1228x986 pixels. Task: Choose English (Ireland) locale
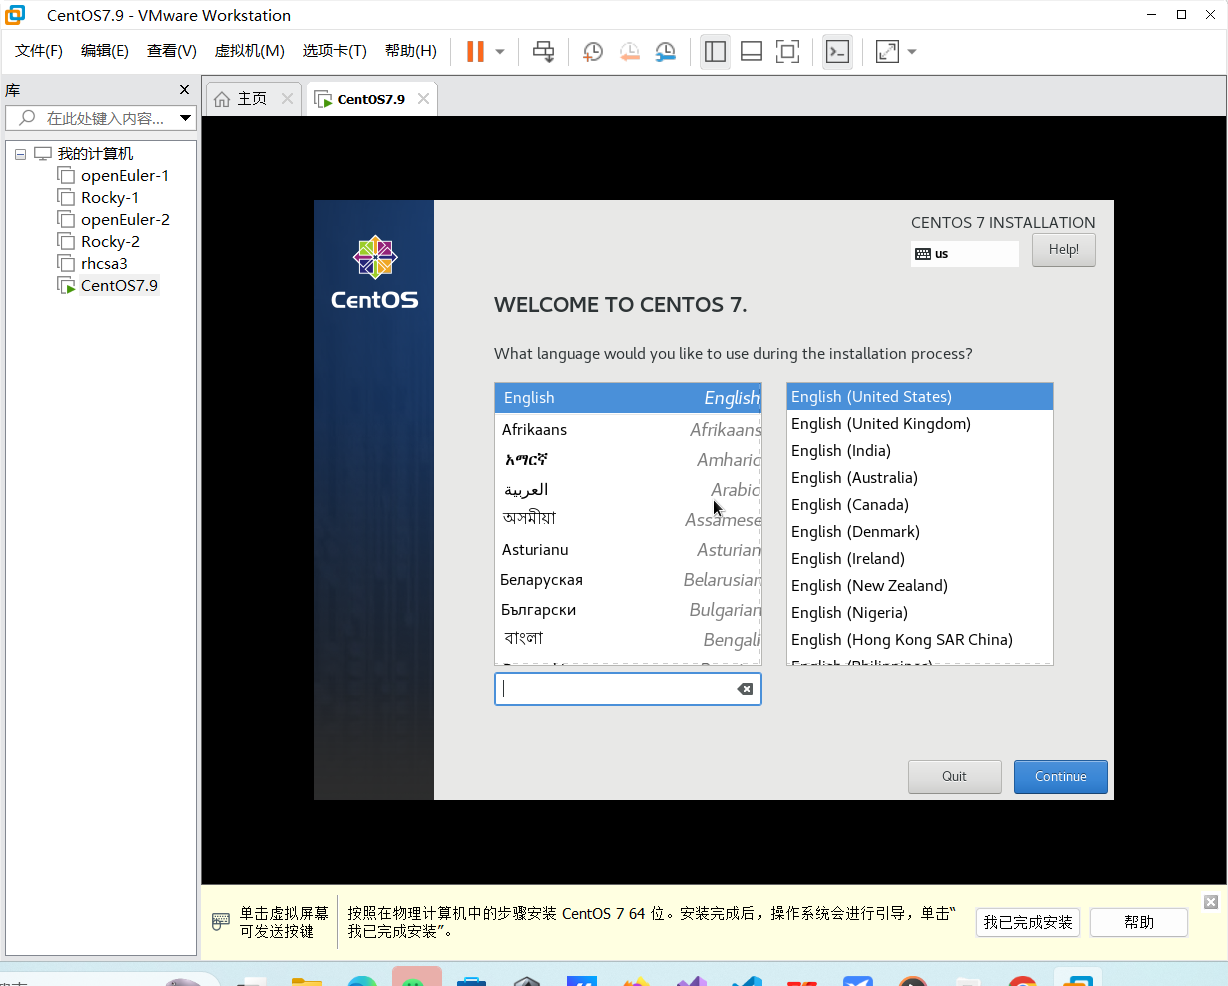click(x=920, y=559)
